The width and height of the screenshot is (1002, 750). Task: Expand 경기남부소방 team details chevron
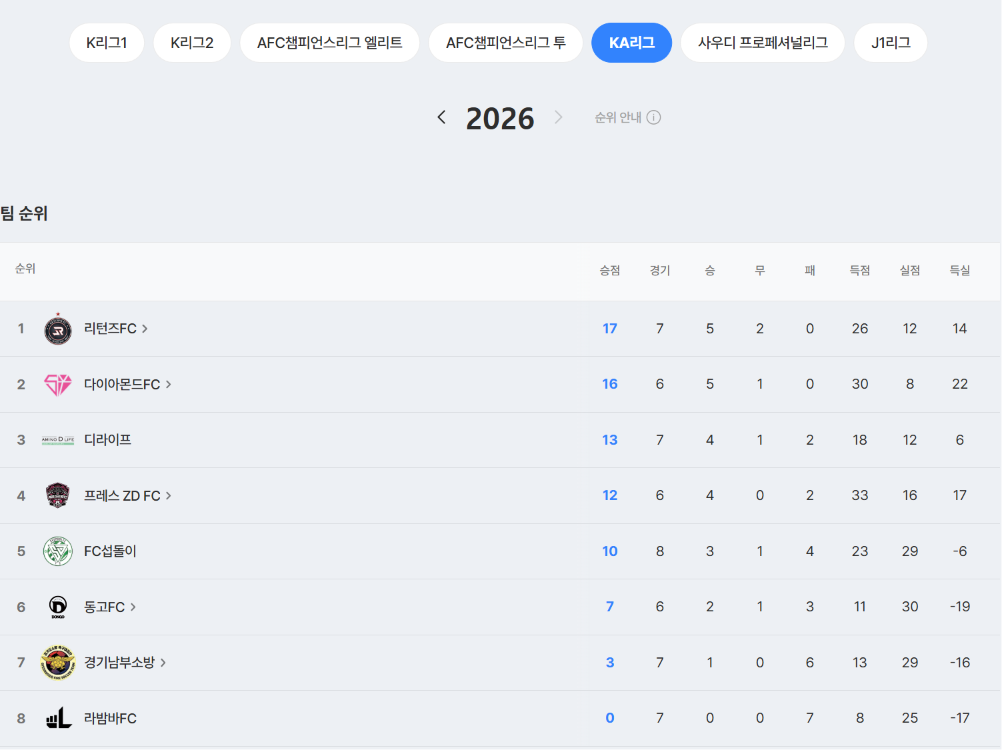coord(164,662)
